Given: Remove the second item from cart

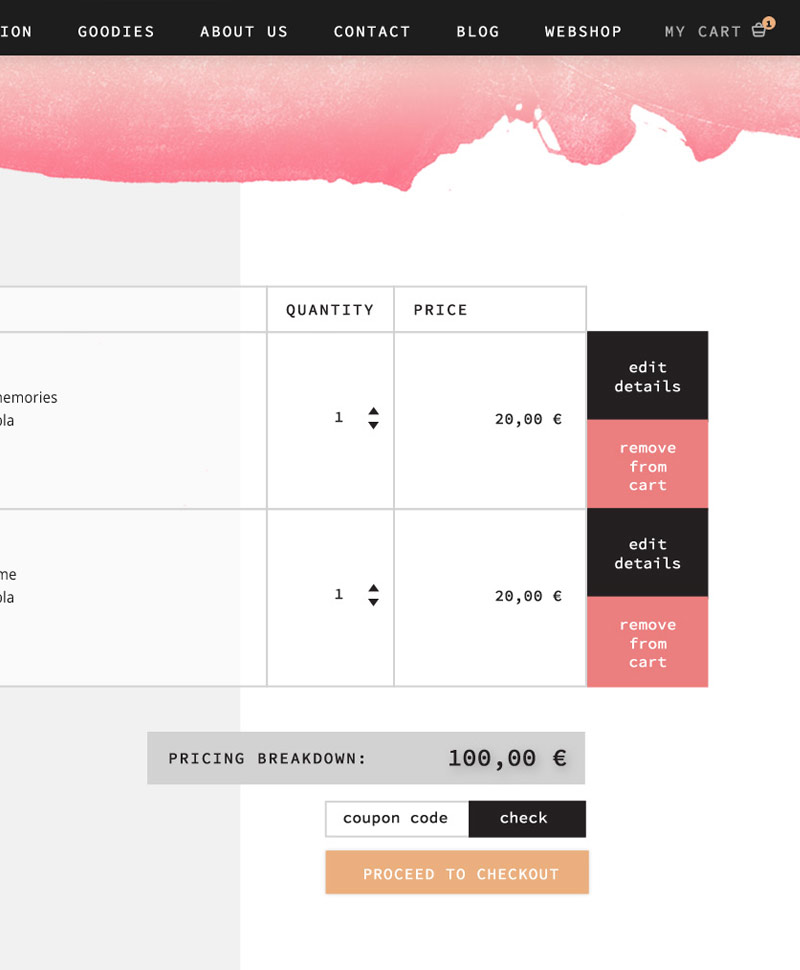Looking at the screenshot, I should tap(647, 642).
